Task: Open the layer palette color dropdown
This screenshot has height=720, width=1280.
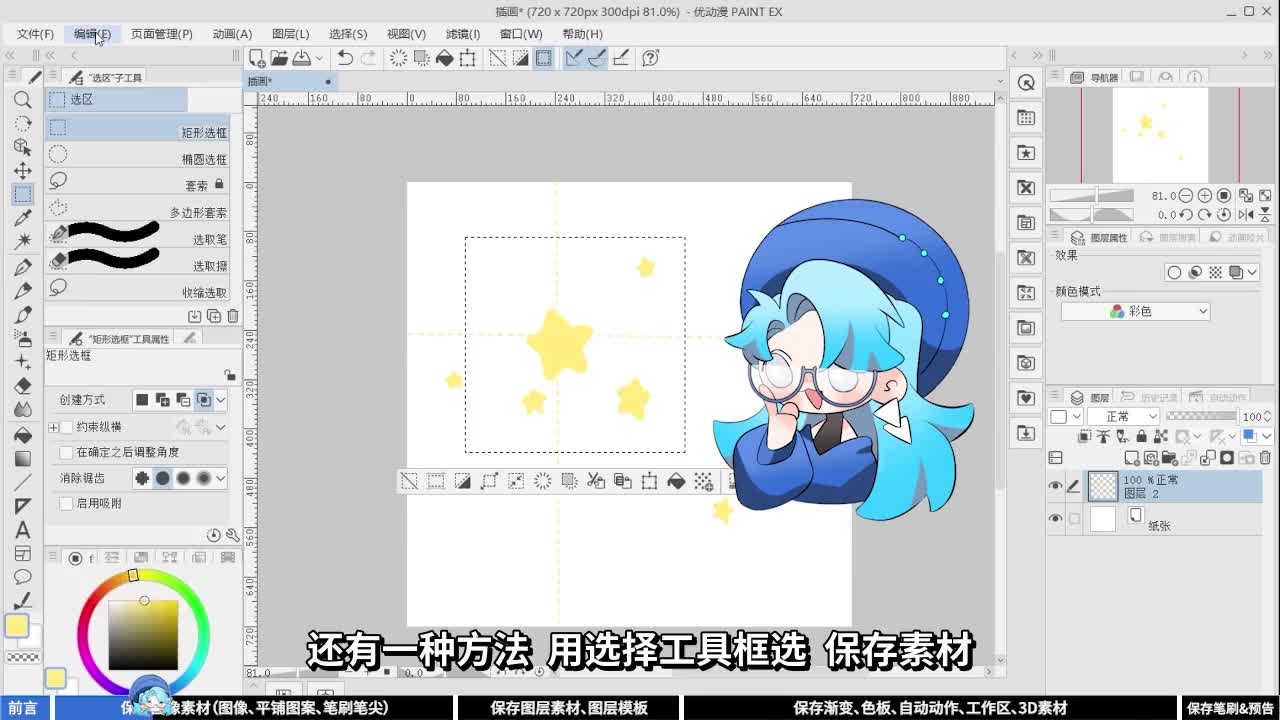Action: point(1065,416)
